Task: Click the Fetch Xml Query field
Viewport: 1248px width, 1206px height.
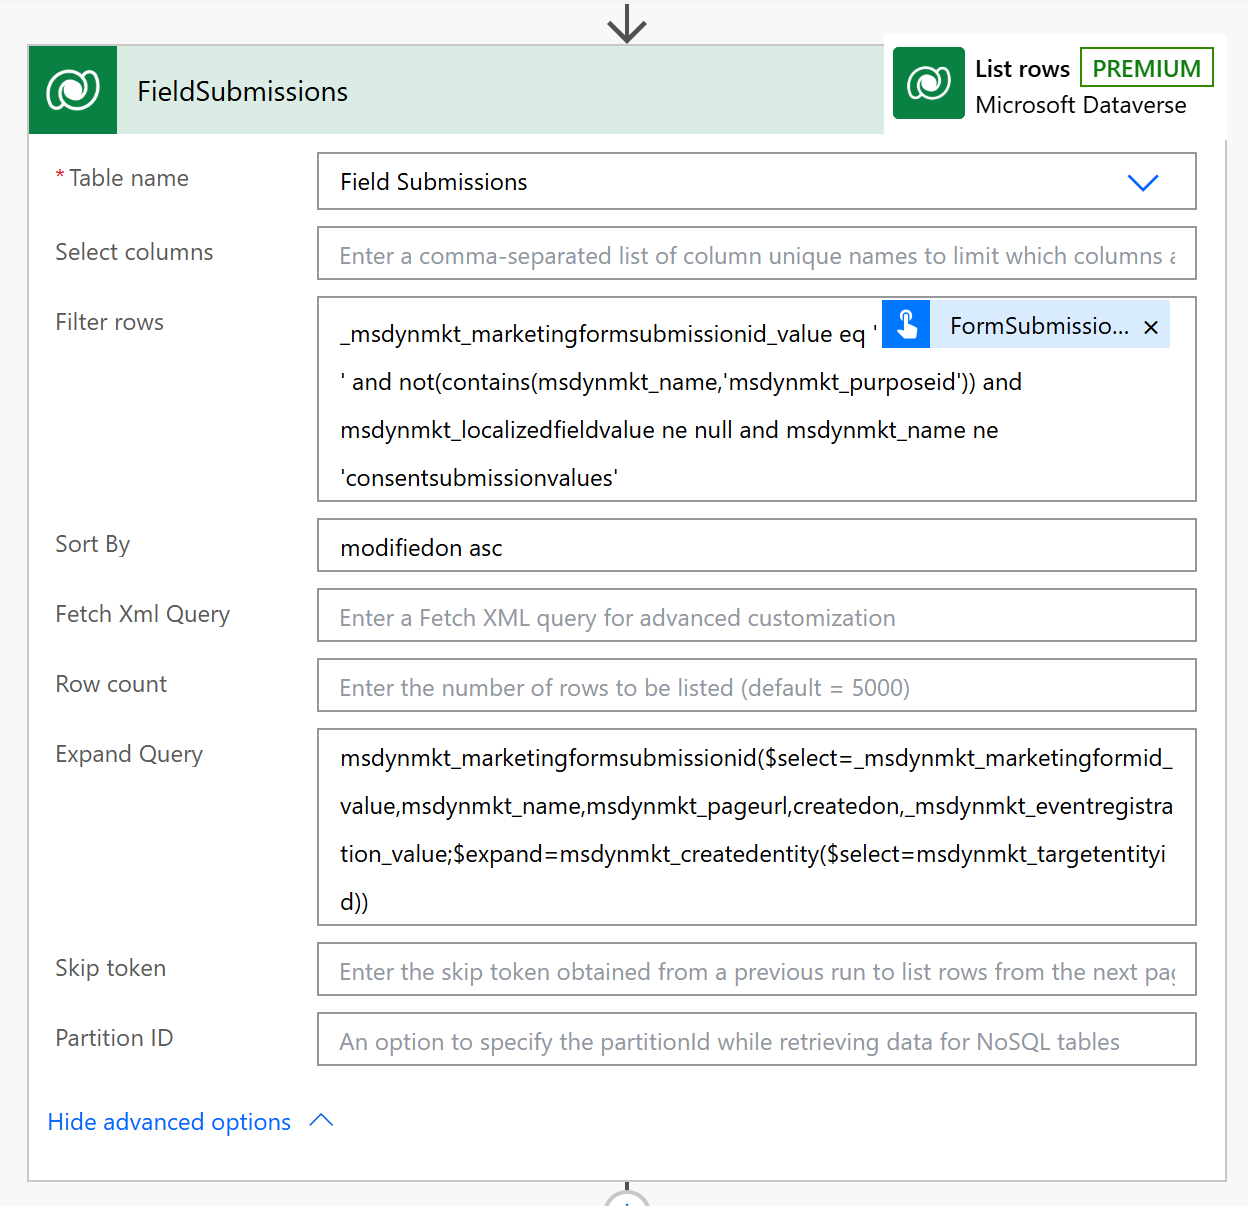Action: pyautogui.click(x=756, y=616)
